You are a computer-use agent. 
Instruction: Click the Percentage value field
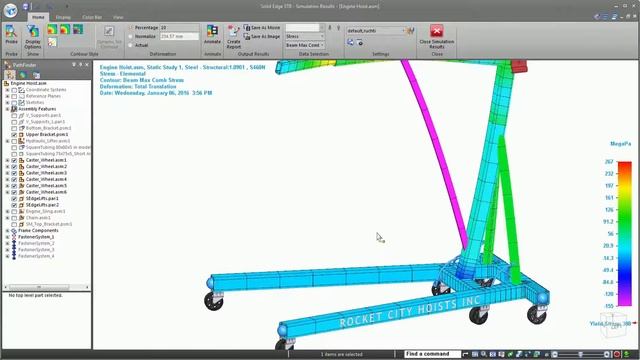(x=179, y=27)
